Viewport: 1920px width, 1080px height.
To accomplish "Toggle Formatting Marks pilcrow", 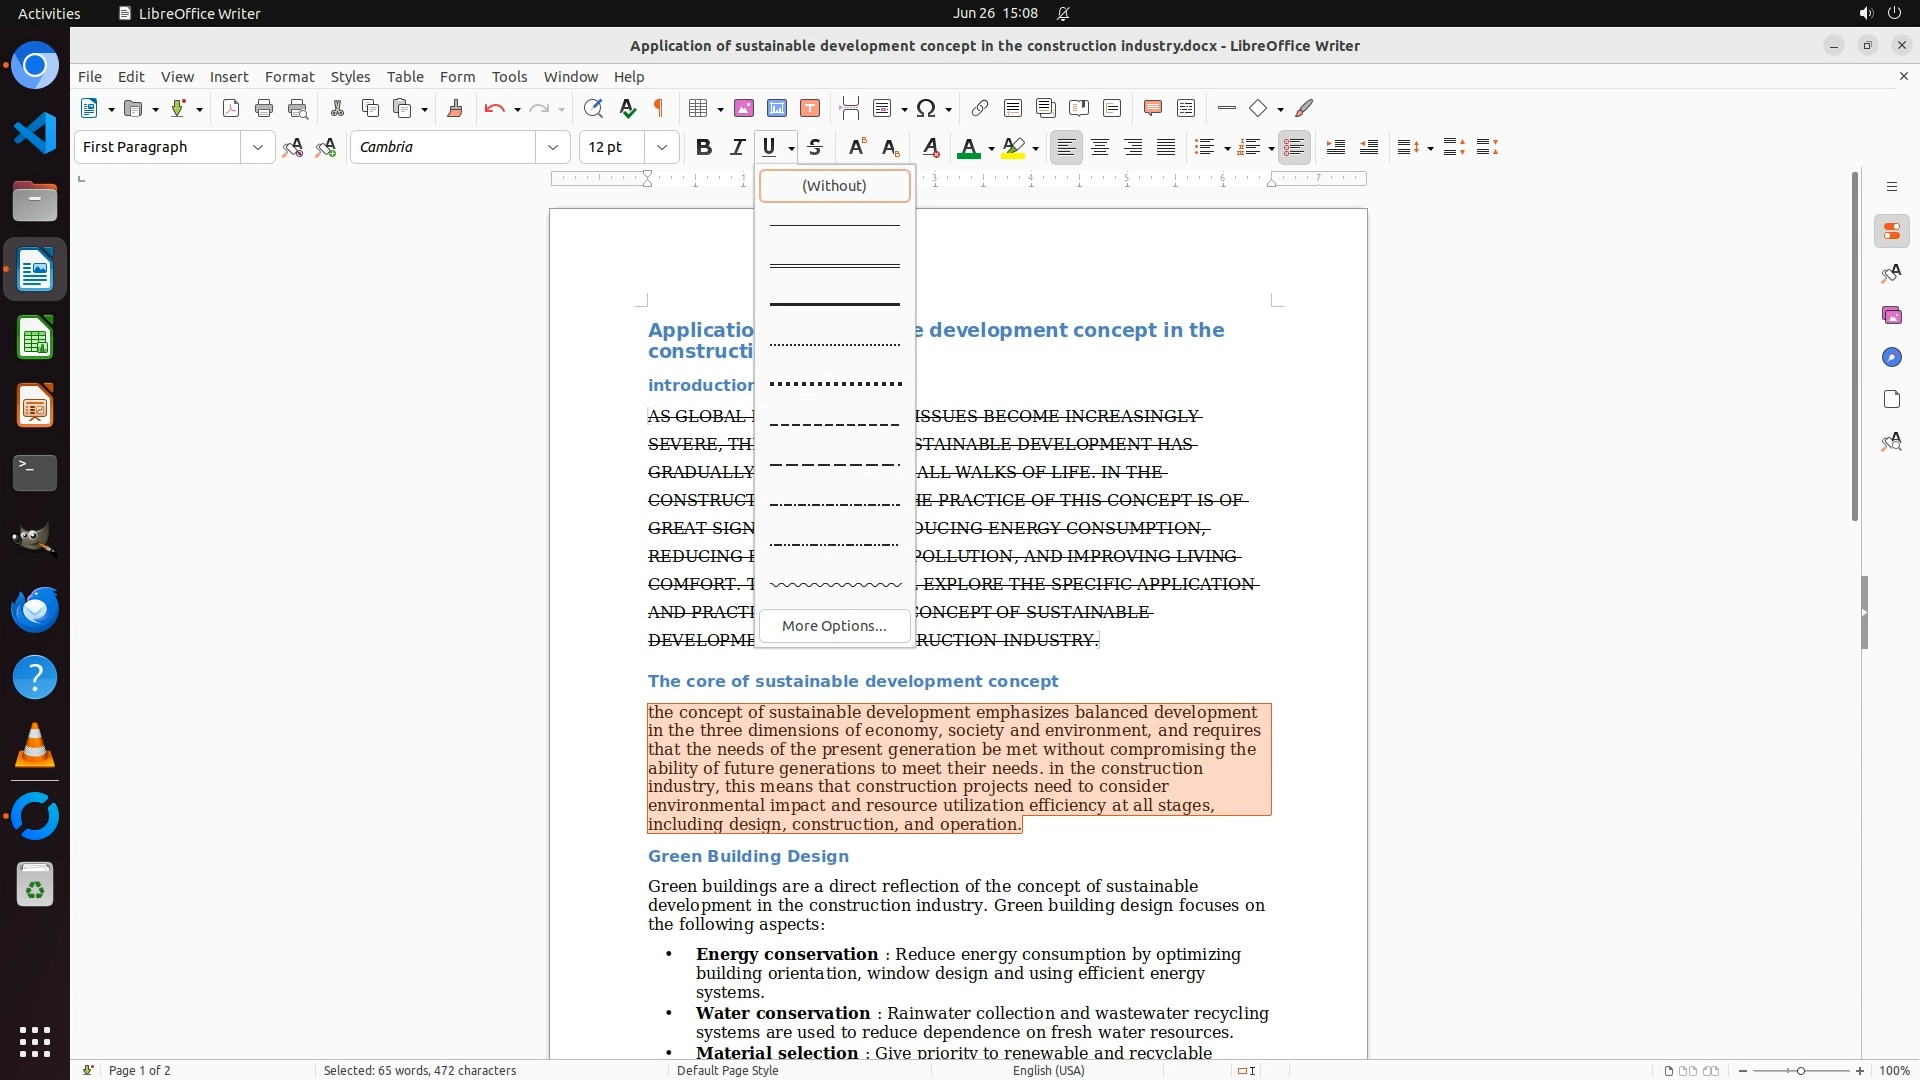I will tap(659, 109).
